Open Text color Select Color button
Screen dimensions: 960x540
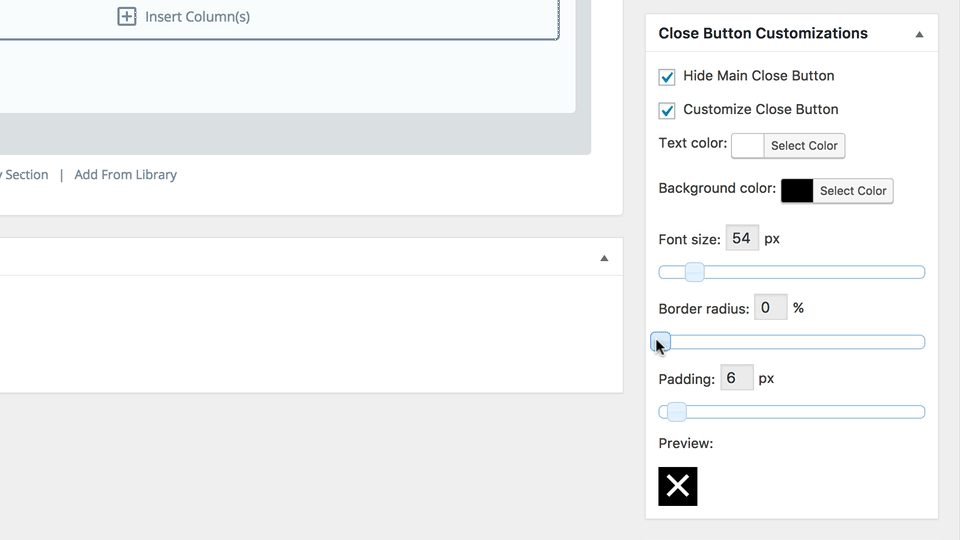coord(804,146)
